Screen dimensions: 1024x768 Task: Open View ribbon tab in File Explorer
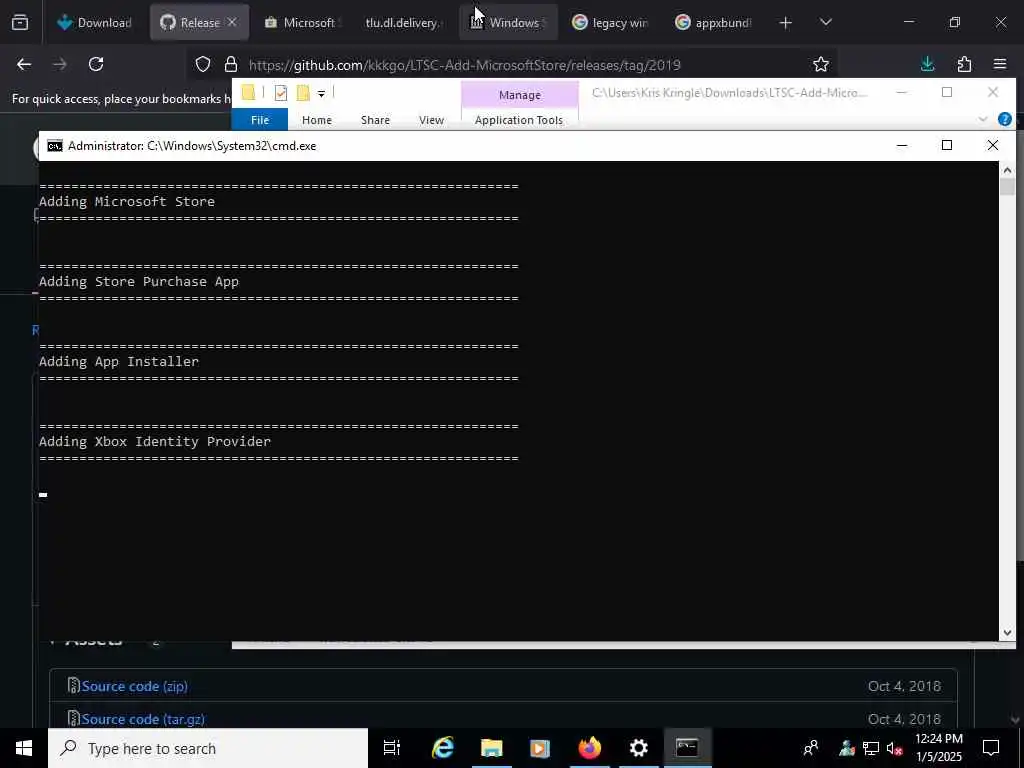click(431, 120)
